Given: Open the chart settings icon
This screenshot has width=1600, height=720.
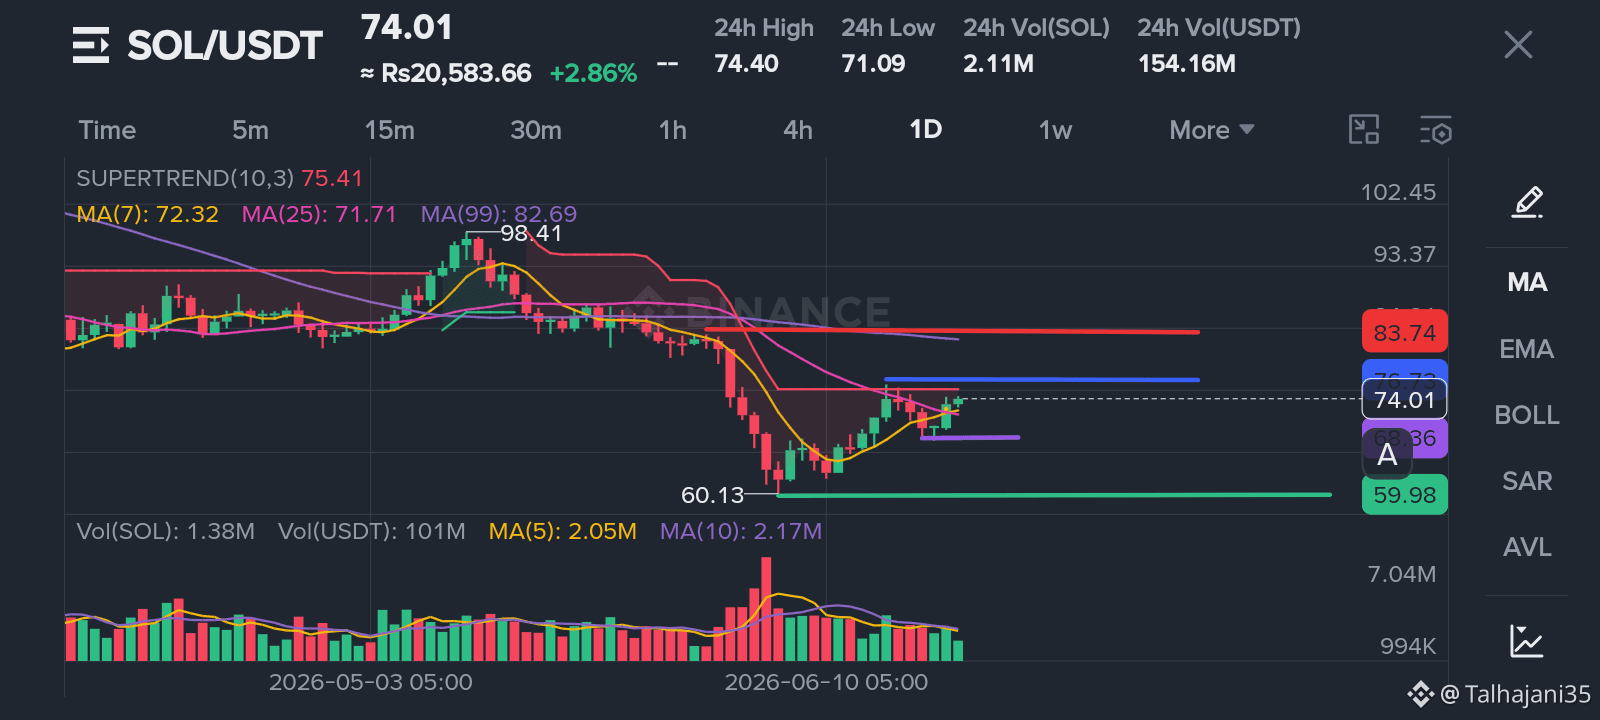Looking at the screenshot, I should click(1436, 130).
